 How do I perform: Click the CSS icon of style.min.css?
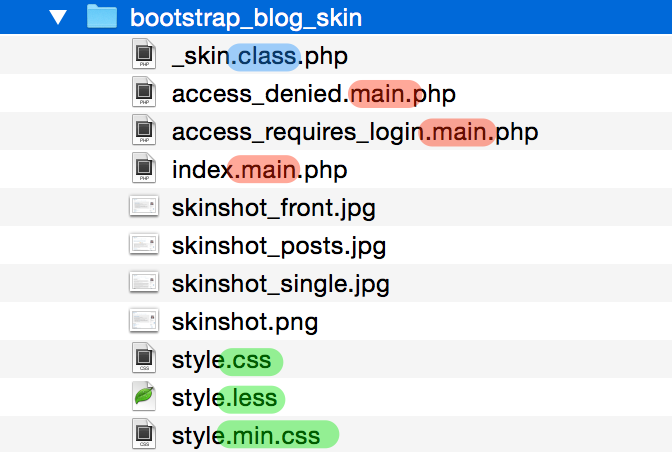click(x=144, y=434)
